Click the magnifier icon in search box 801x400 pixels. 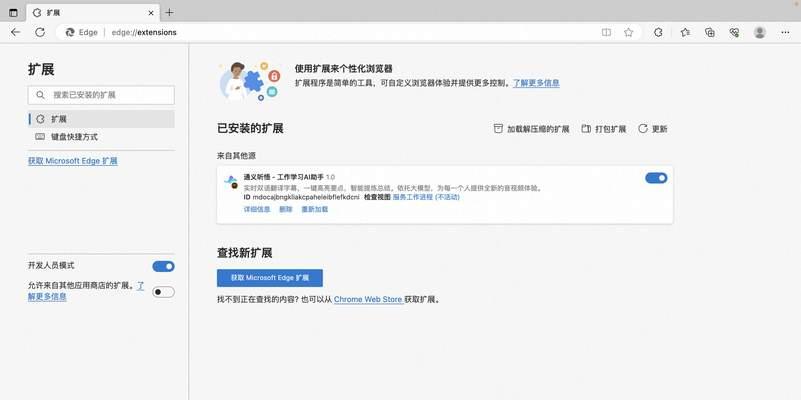[40, 95]
